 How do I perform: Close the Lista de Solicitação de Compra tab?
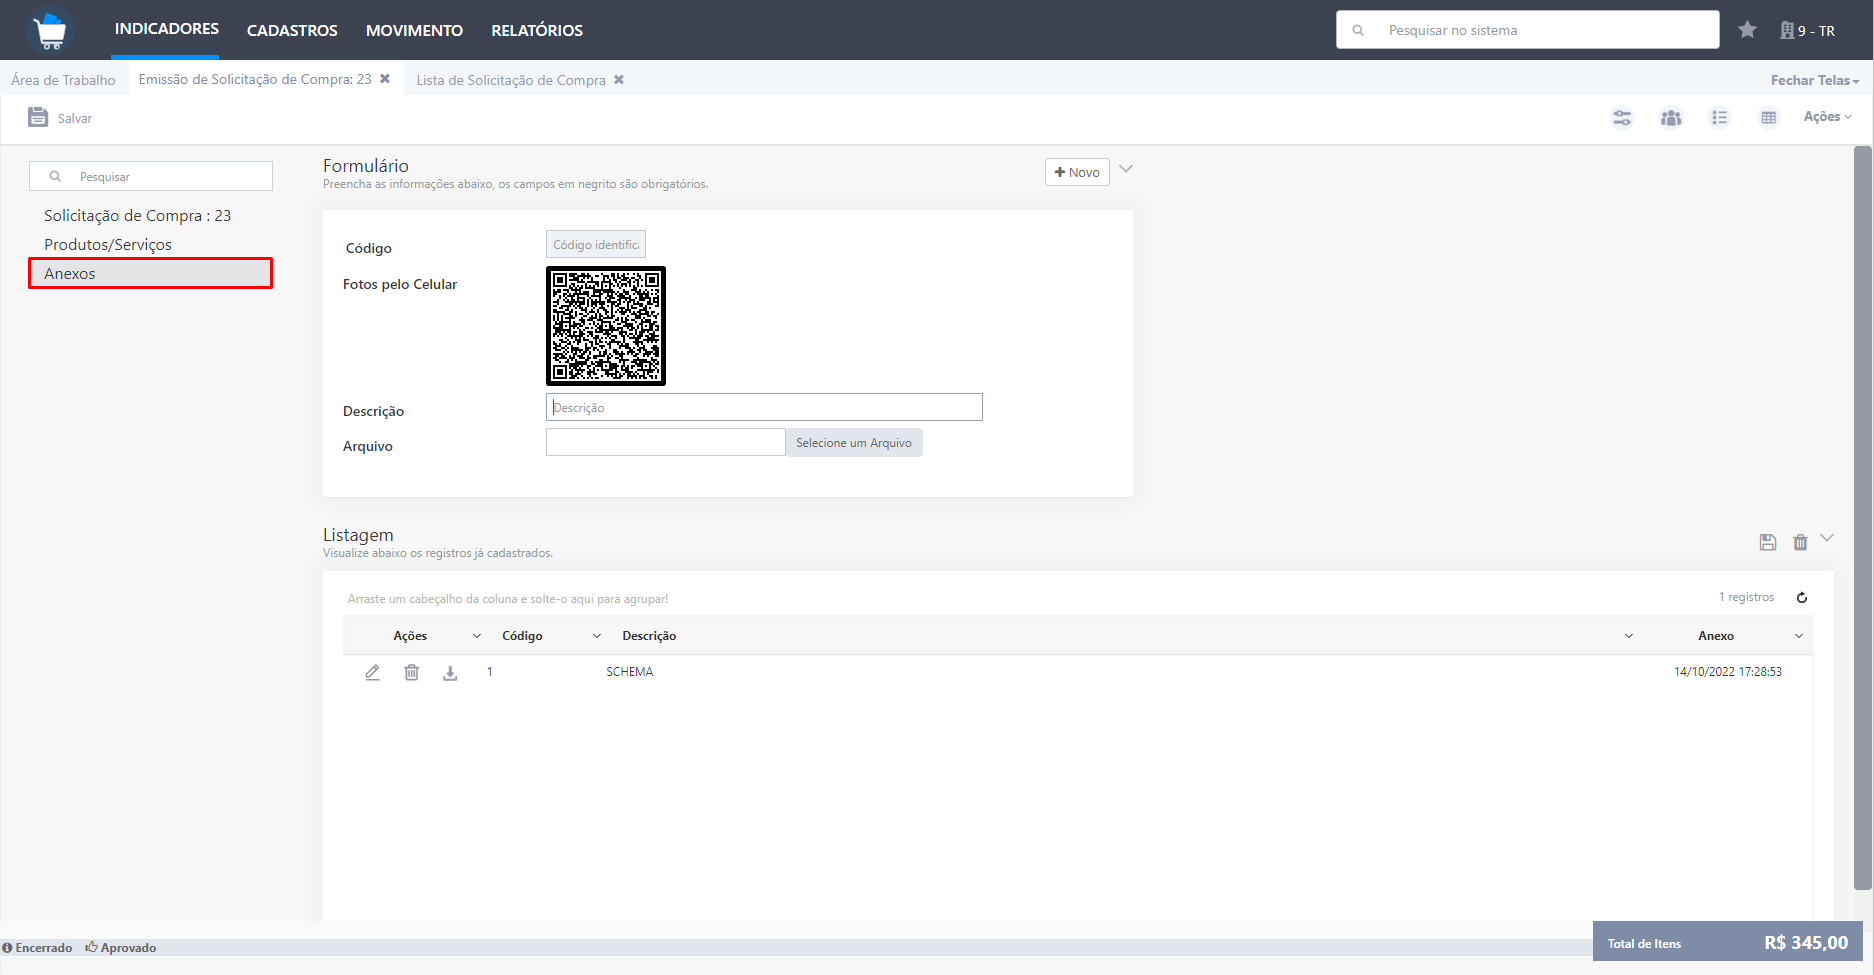(619, 80)
